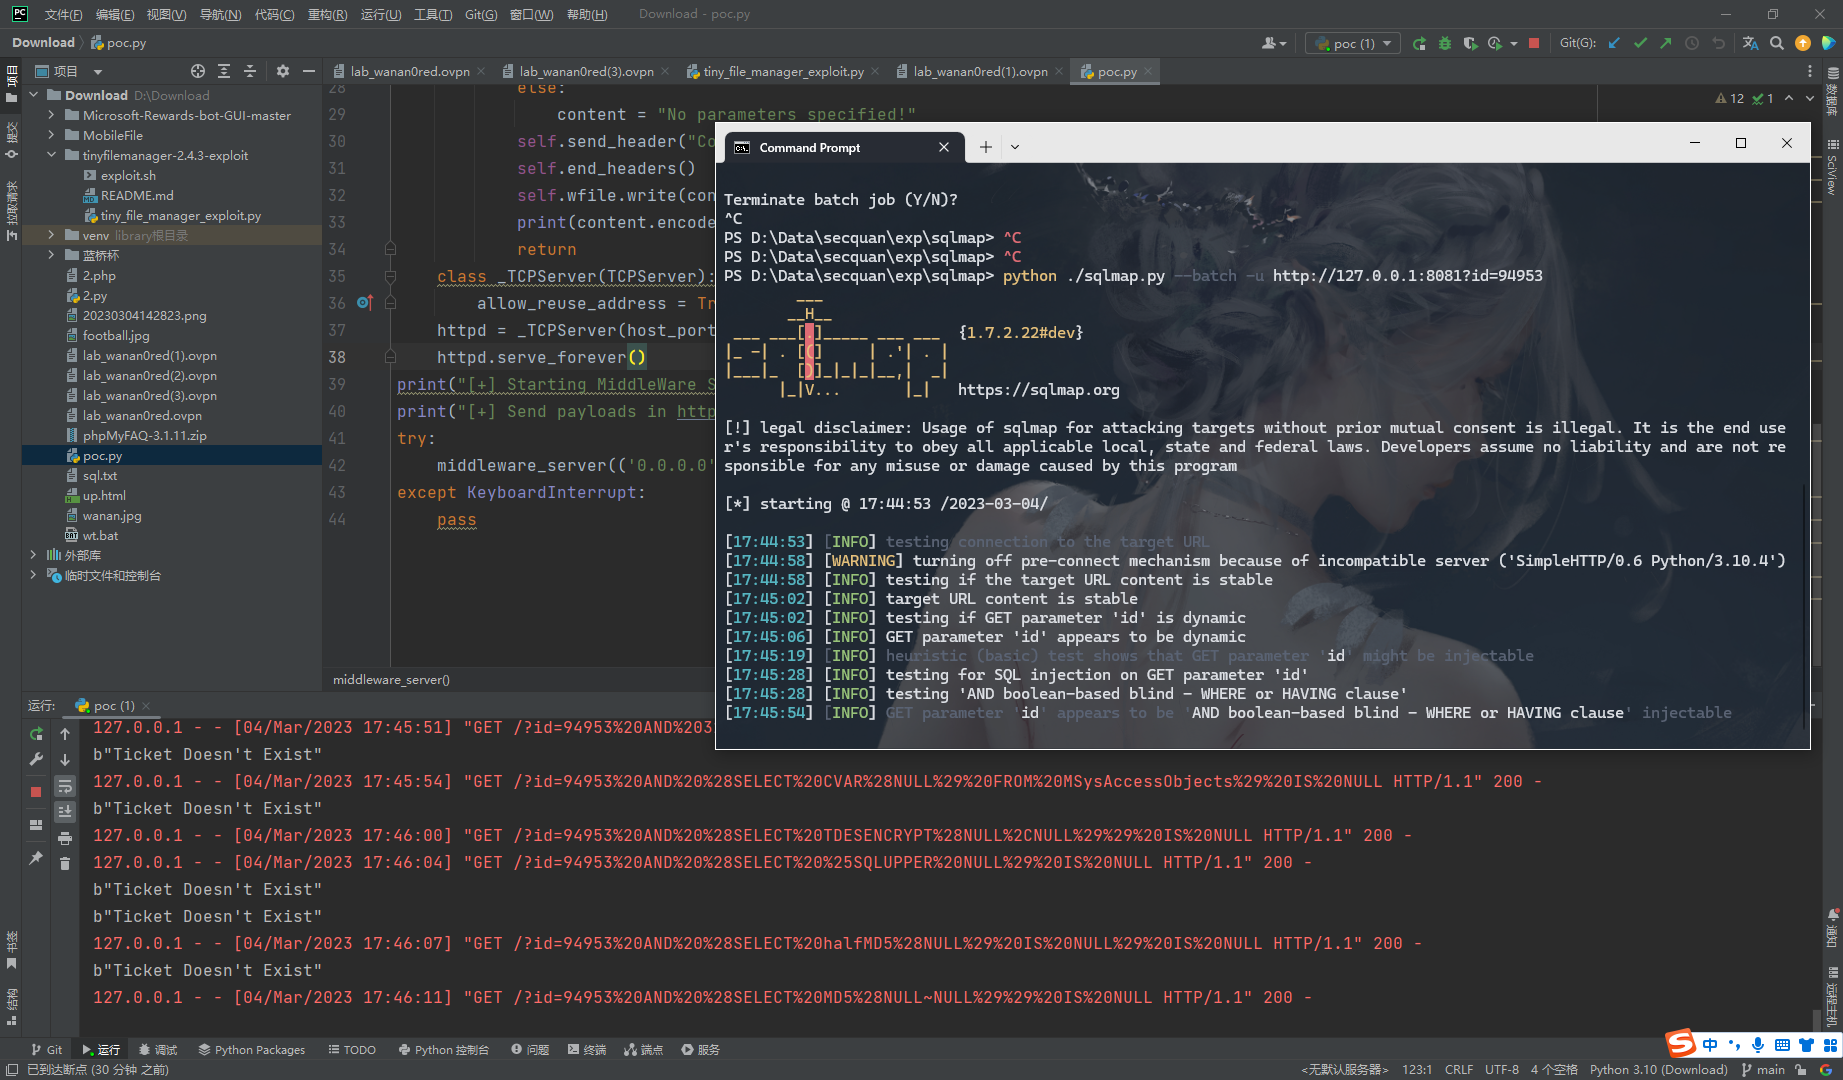Open the Python Packages tool window

click(251, 1050)
